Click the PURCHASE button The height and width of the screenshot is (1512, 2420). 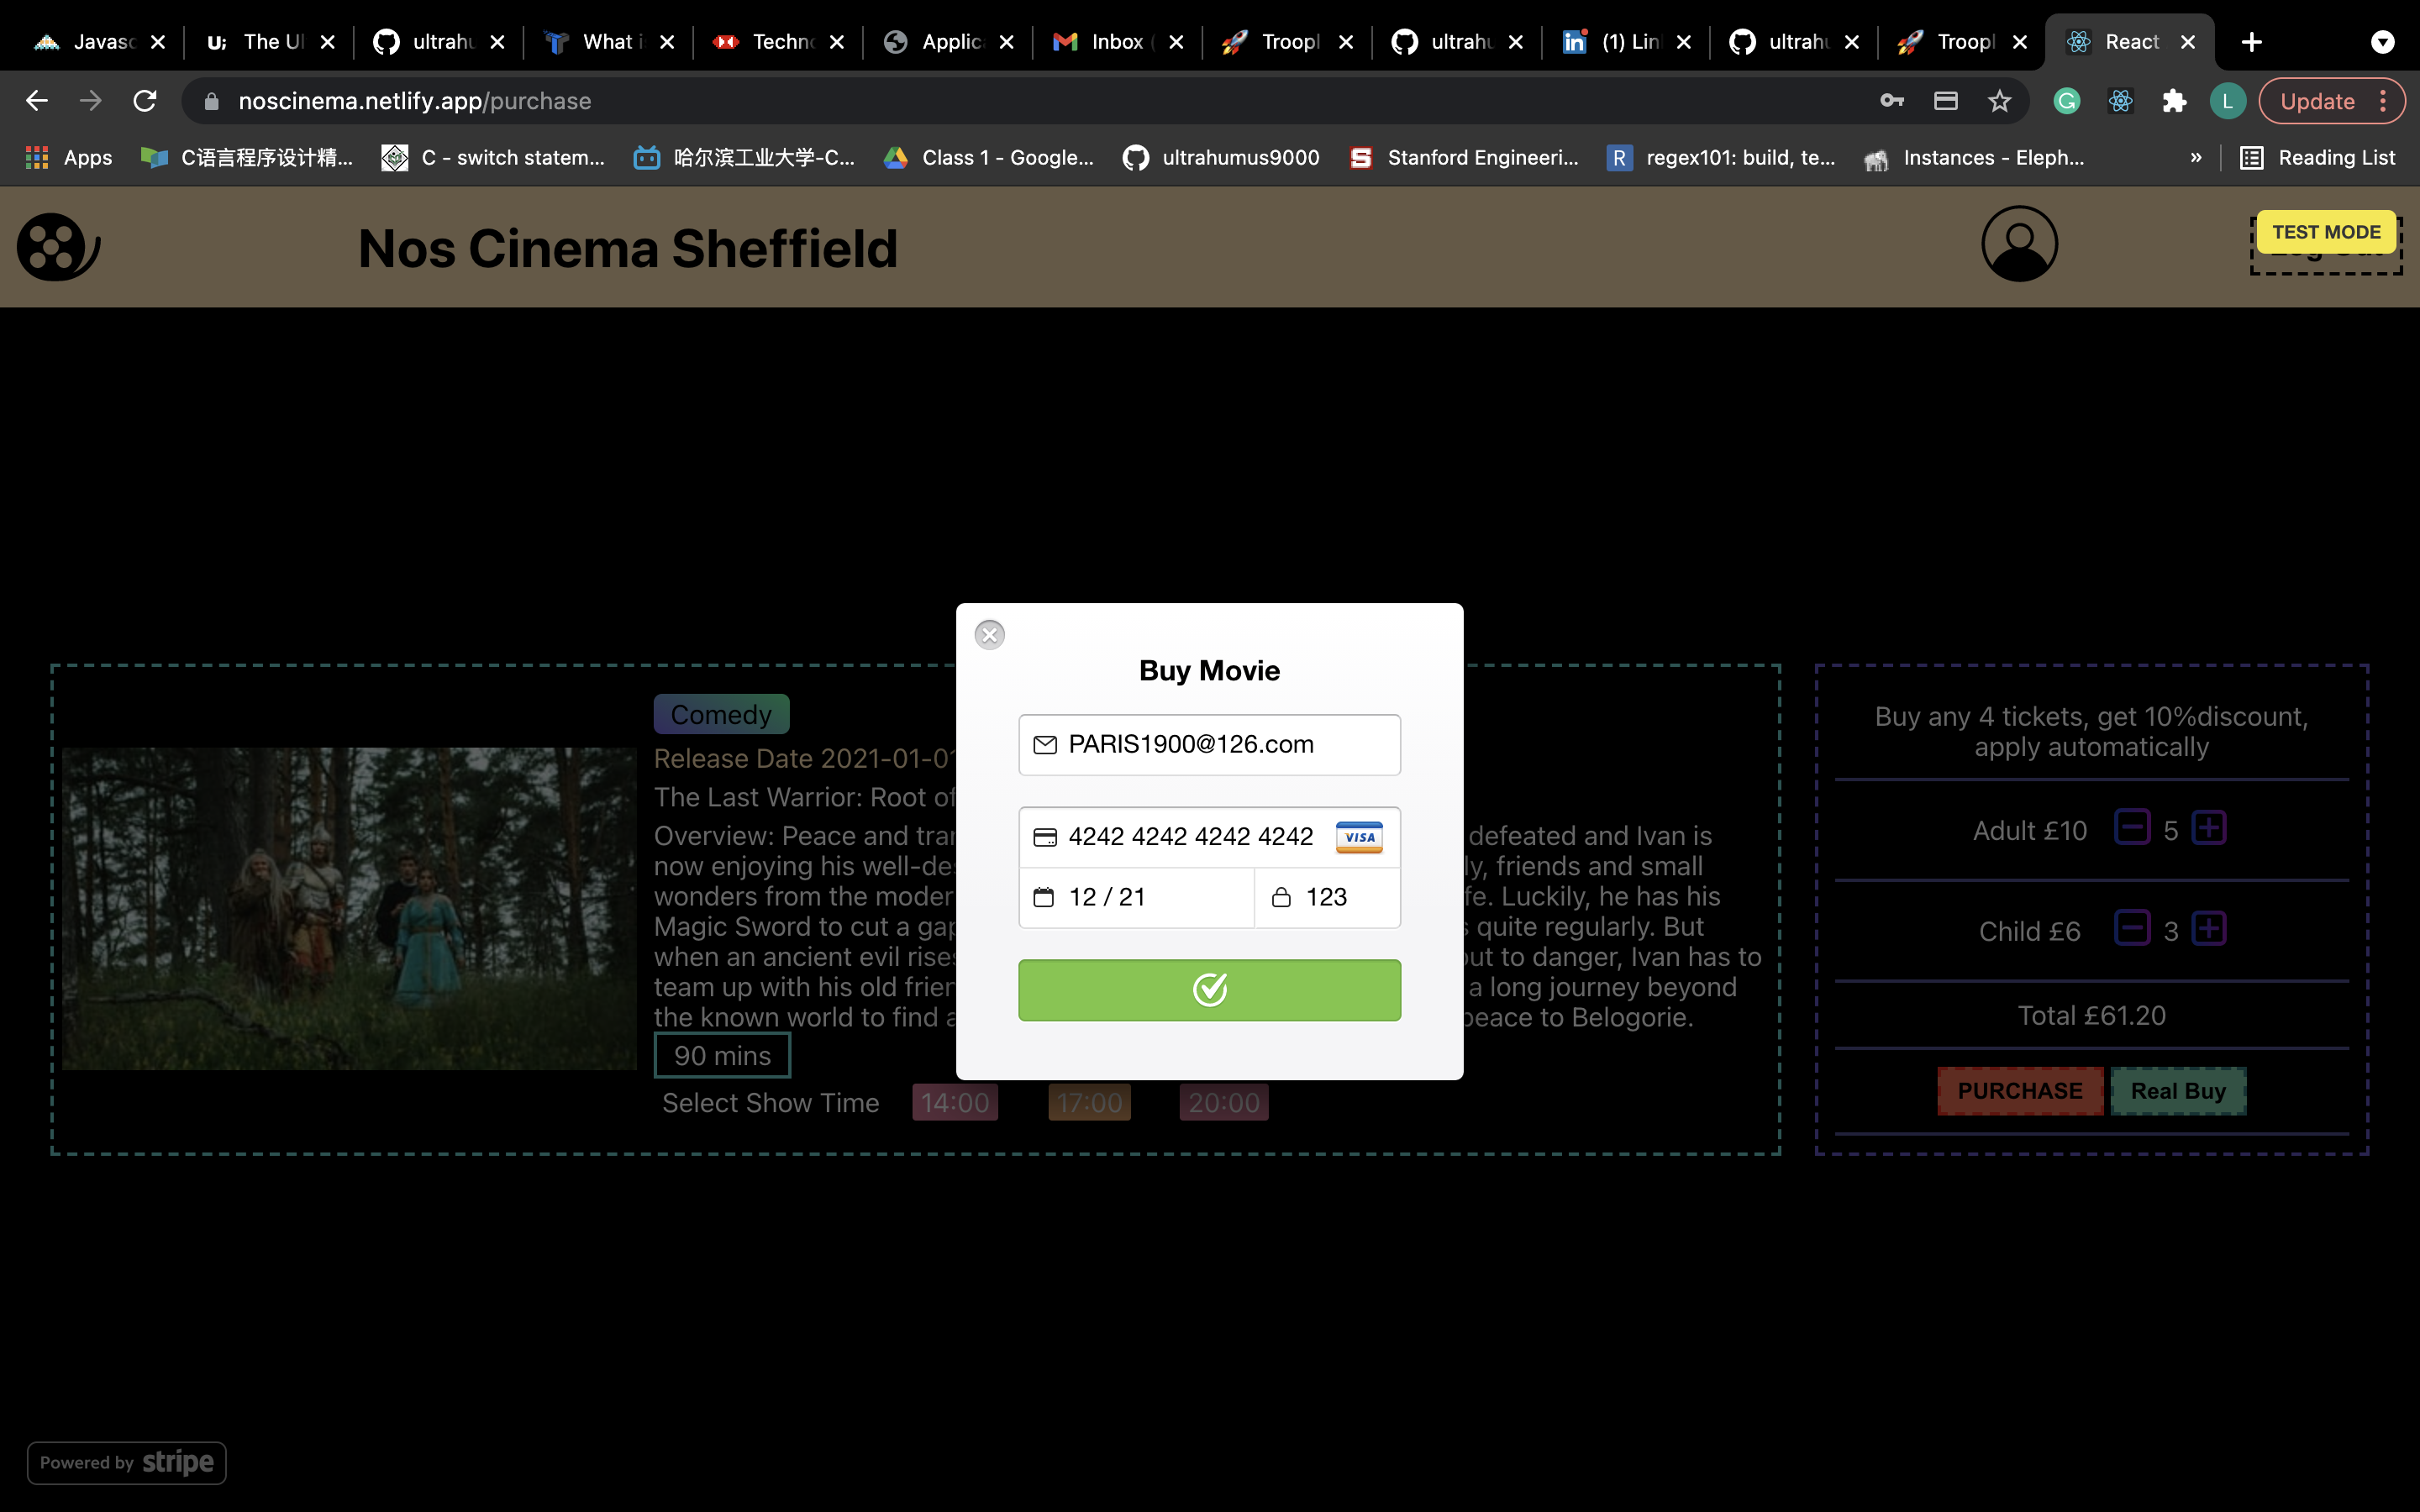tap(2019, 1090)
